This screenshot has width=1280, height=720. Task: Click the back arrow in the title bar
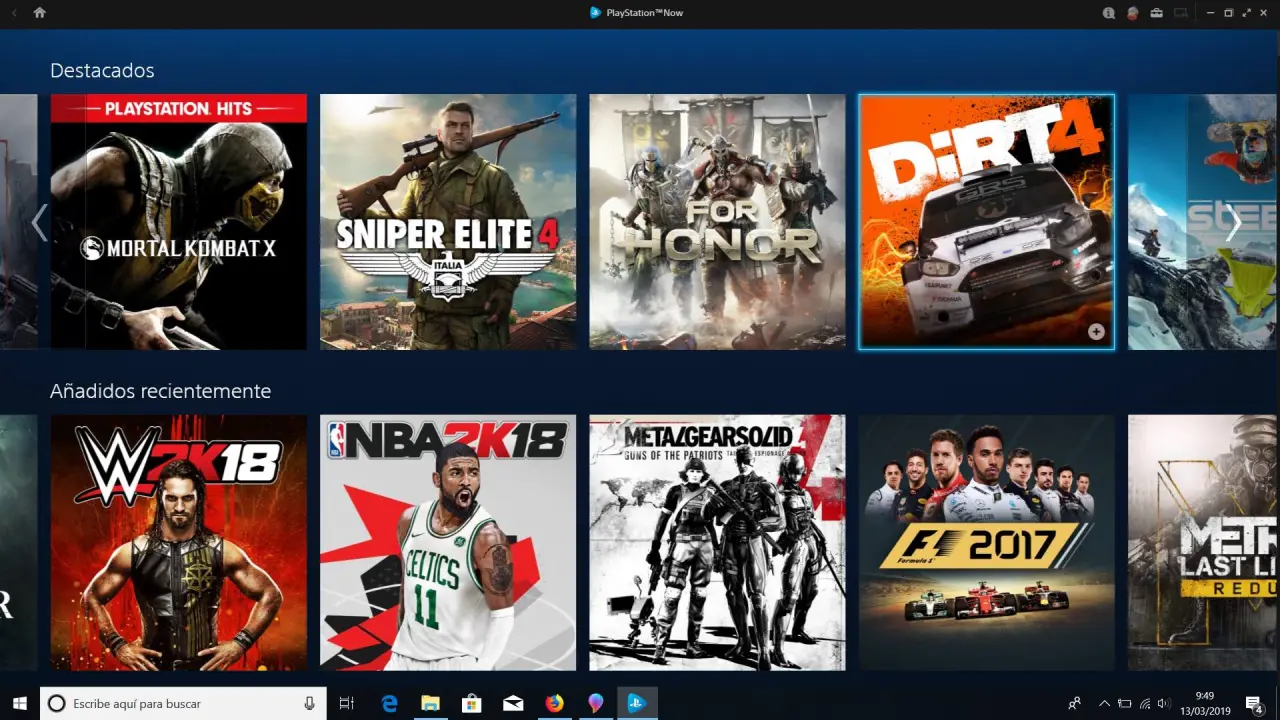[x=14, y=13]
